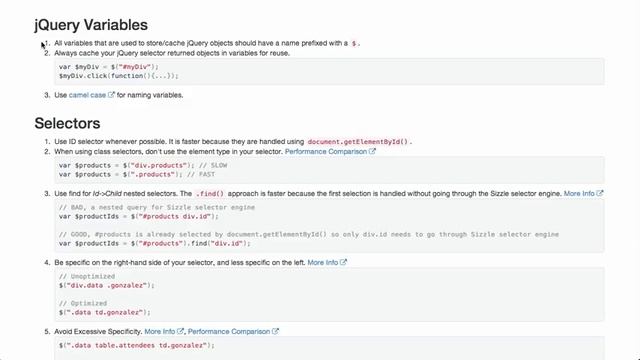The image size is (640, 360).
Task: Click text 'Avoid Excessive Specificity.'
Action: [x=98, y=331]
